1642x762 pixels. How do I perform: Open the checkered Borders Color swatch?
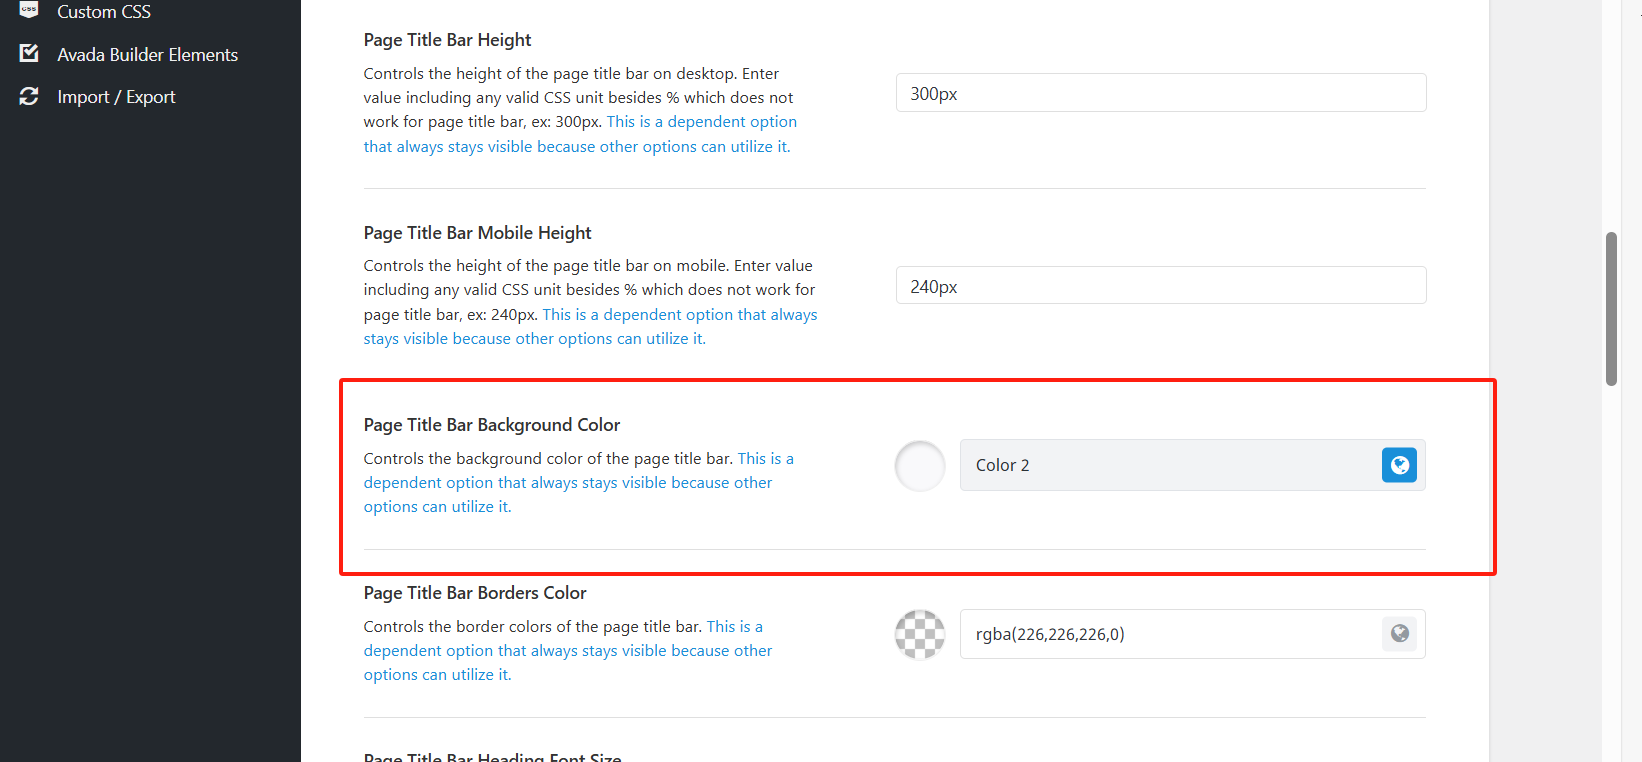point(920,635)
